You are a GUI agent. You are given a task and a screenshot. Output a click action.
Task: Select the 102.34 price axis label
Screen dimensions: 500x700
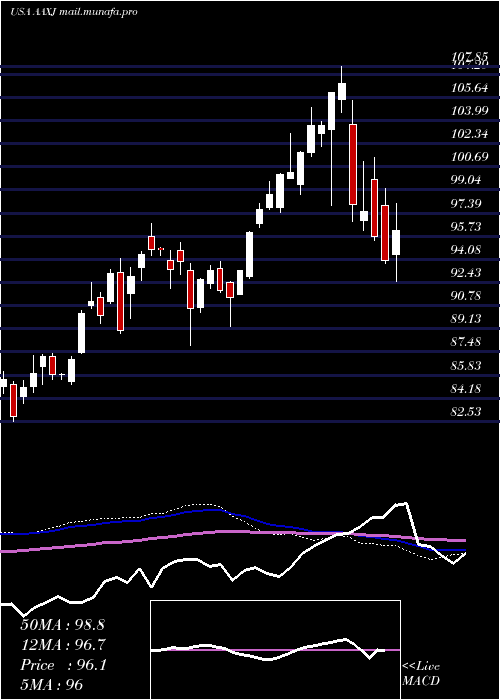coord(469,134)
